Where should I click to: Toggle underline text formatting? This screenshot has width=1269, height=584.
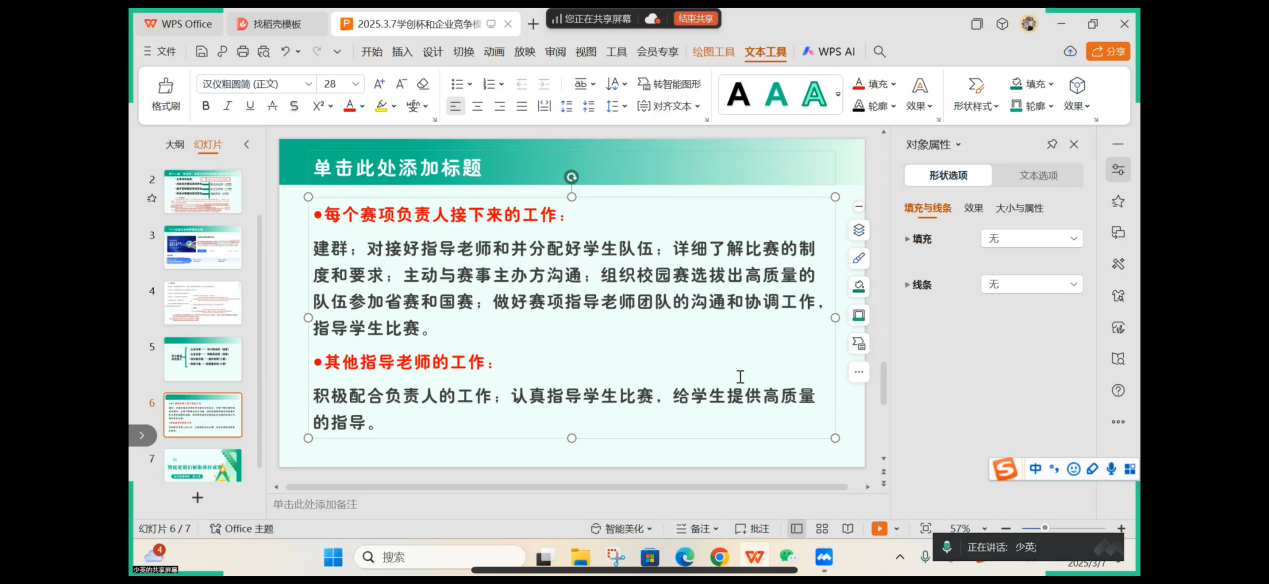click(250, 106)
